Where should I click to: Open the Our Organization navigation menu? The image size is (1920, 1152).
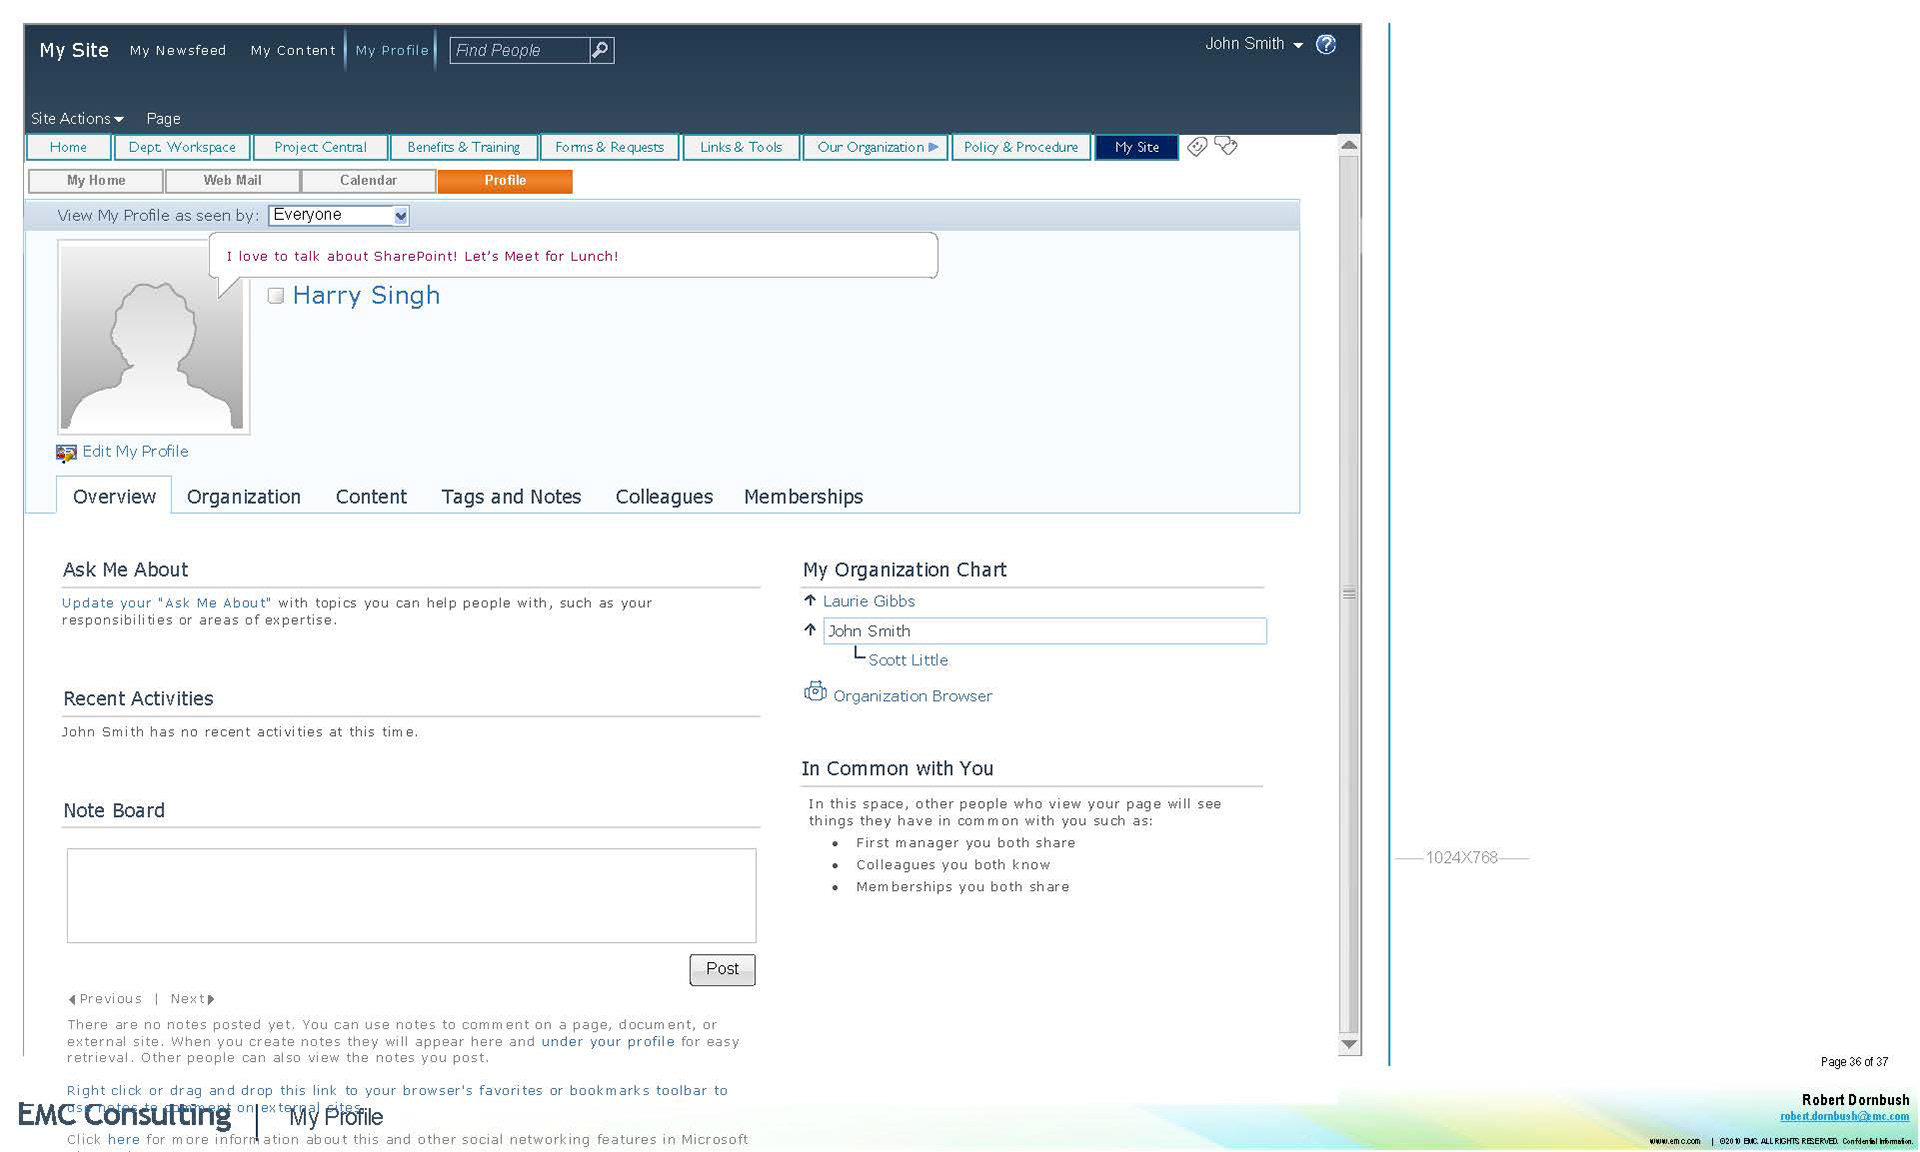[876, 148]
